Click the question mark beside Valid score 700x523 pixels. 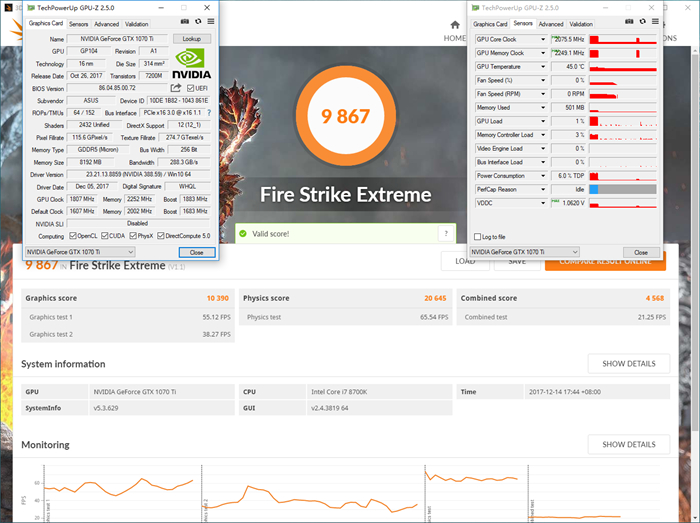(x=444, y=233)
